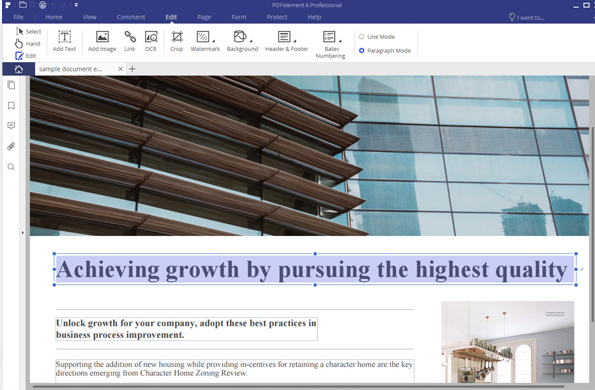
Task: Open the page thumbnails panel
Action: coord(11,85)
